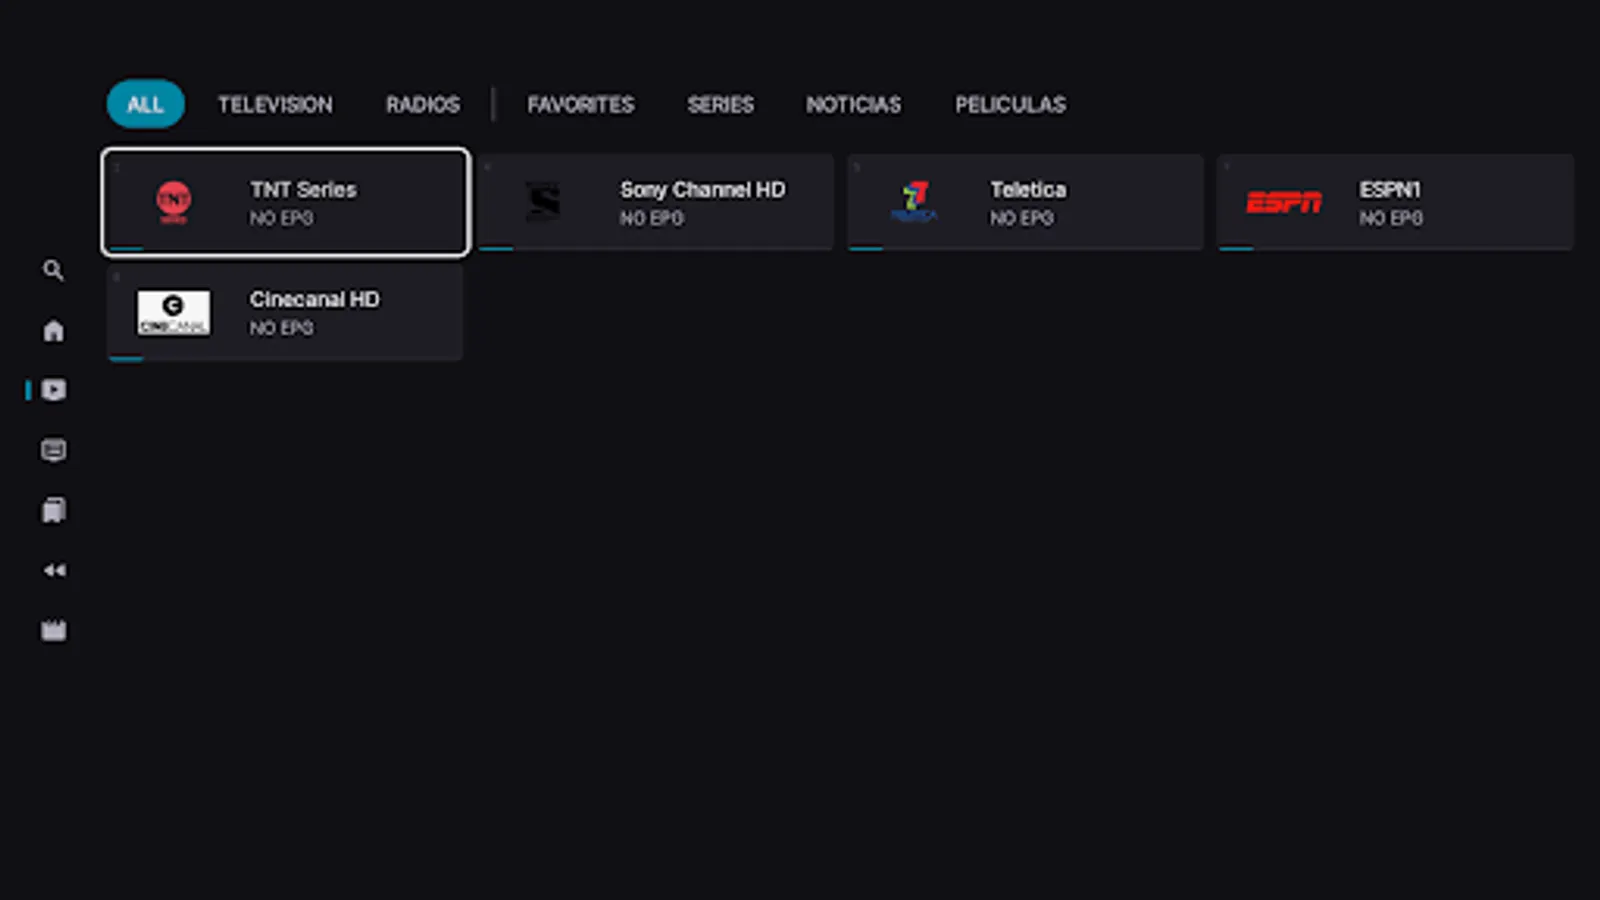Open the search icon in sidebar
Image resolution: width=1600 pixels, height=900 pixels.
click(x=53, y=270)
